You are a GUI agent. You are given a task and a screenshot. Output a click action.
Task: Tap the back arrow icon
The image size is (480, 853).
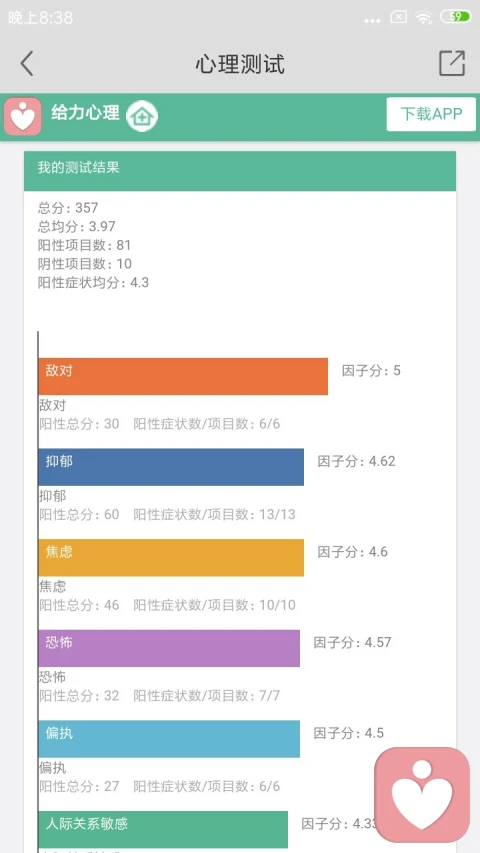coord(27,64)
